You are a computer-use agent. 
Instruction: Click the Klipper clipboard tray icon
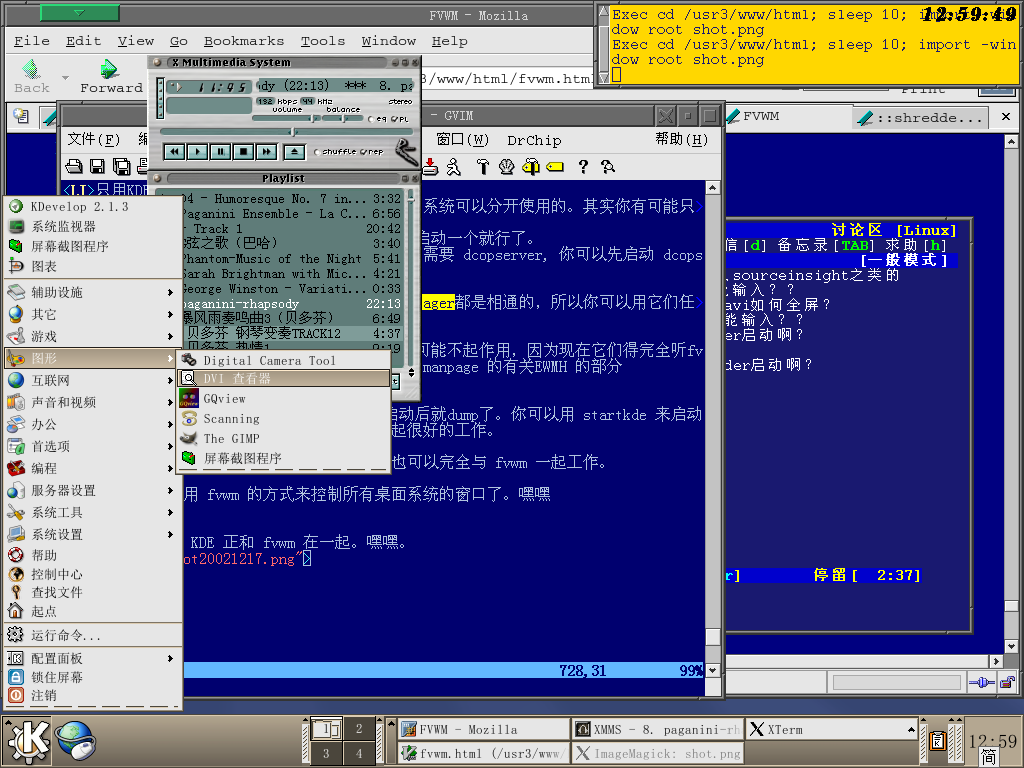tap(938, 741)
